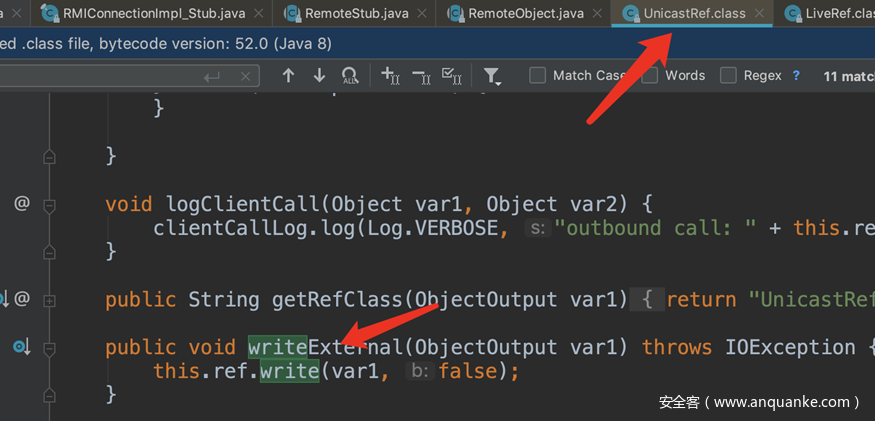Enable the Match Case checkbox
875x421 pixels.
[538, 76]
